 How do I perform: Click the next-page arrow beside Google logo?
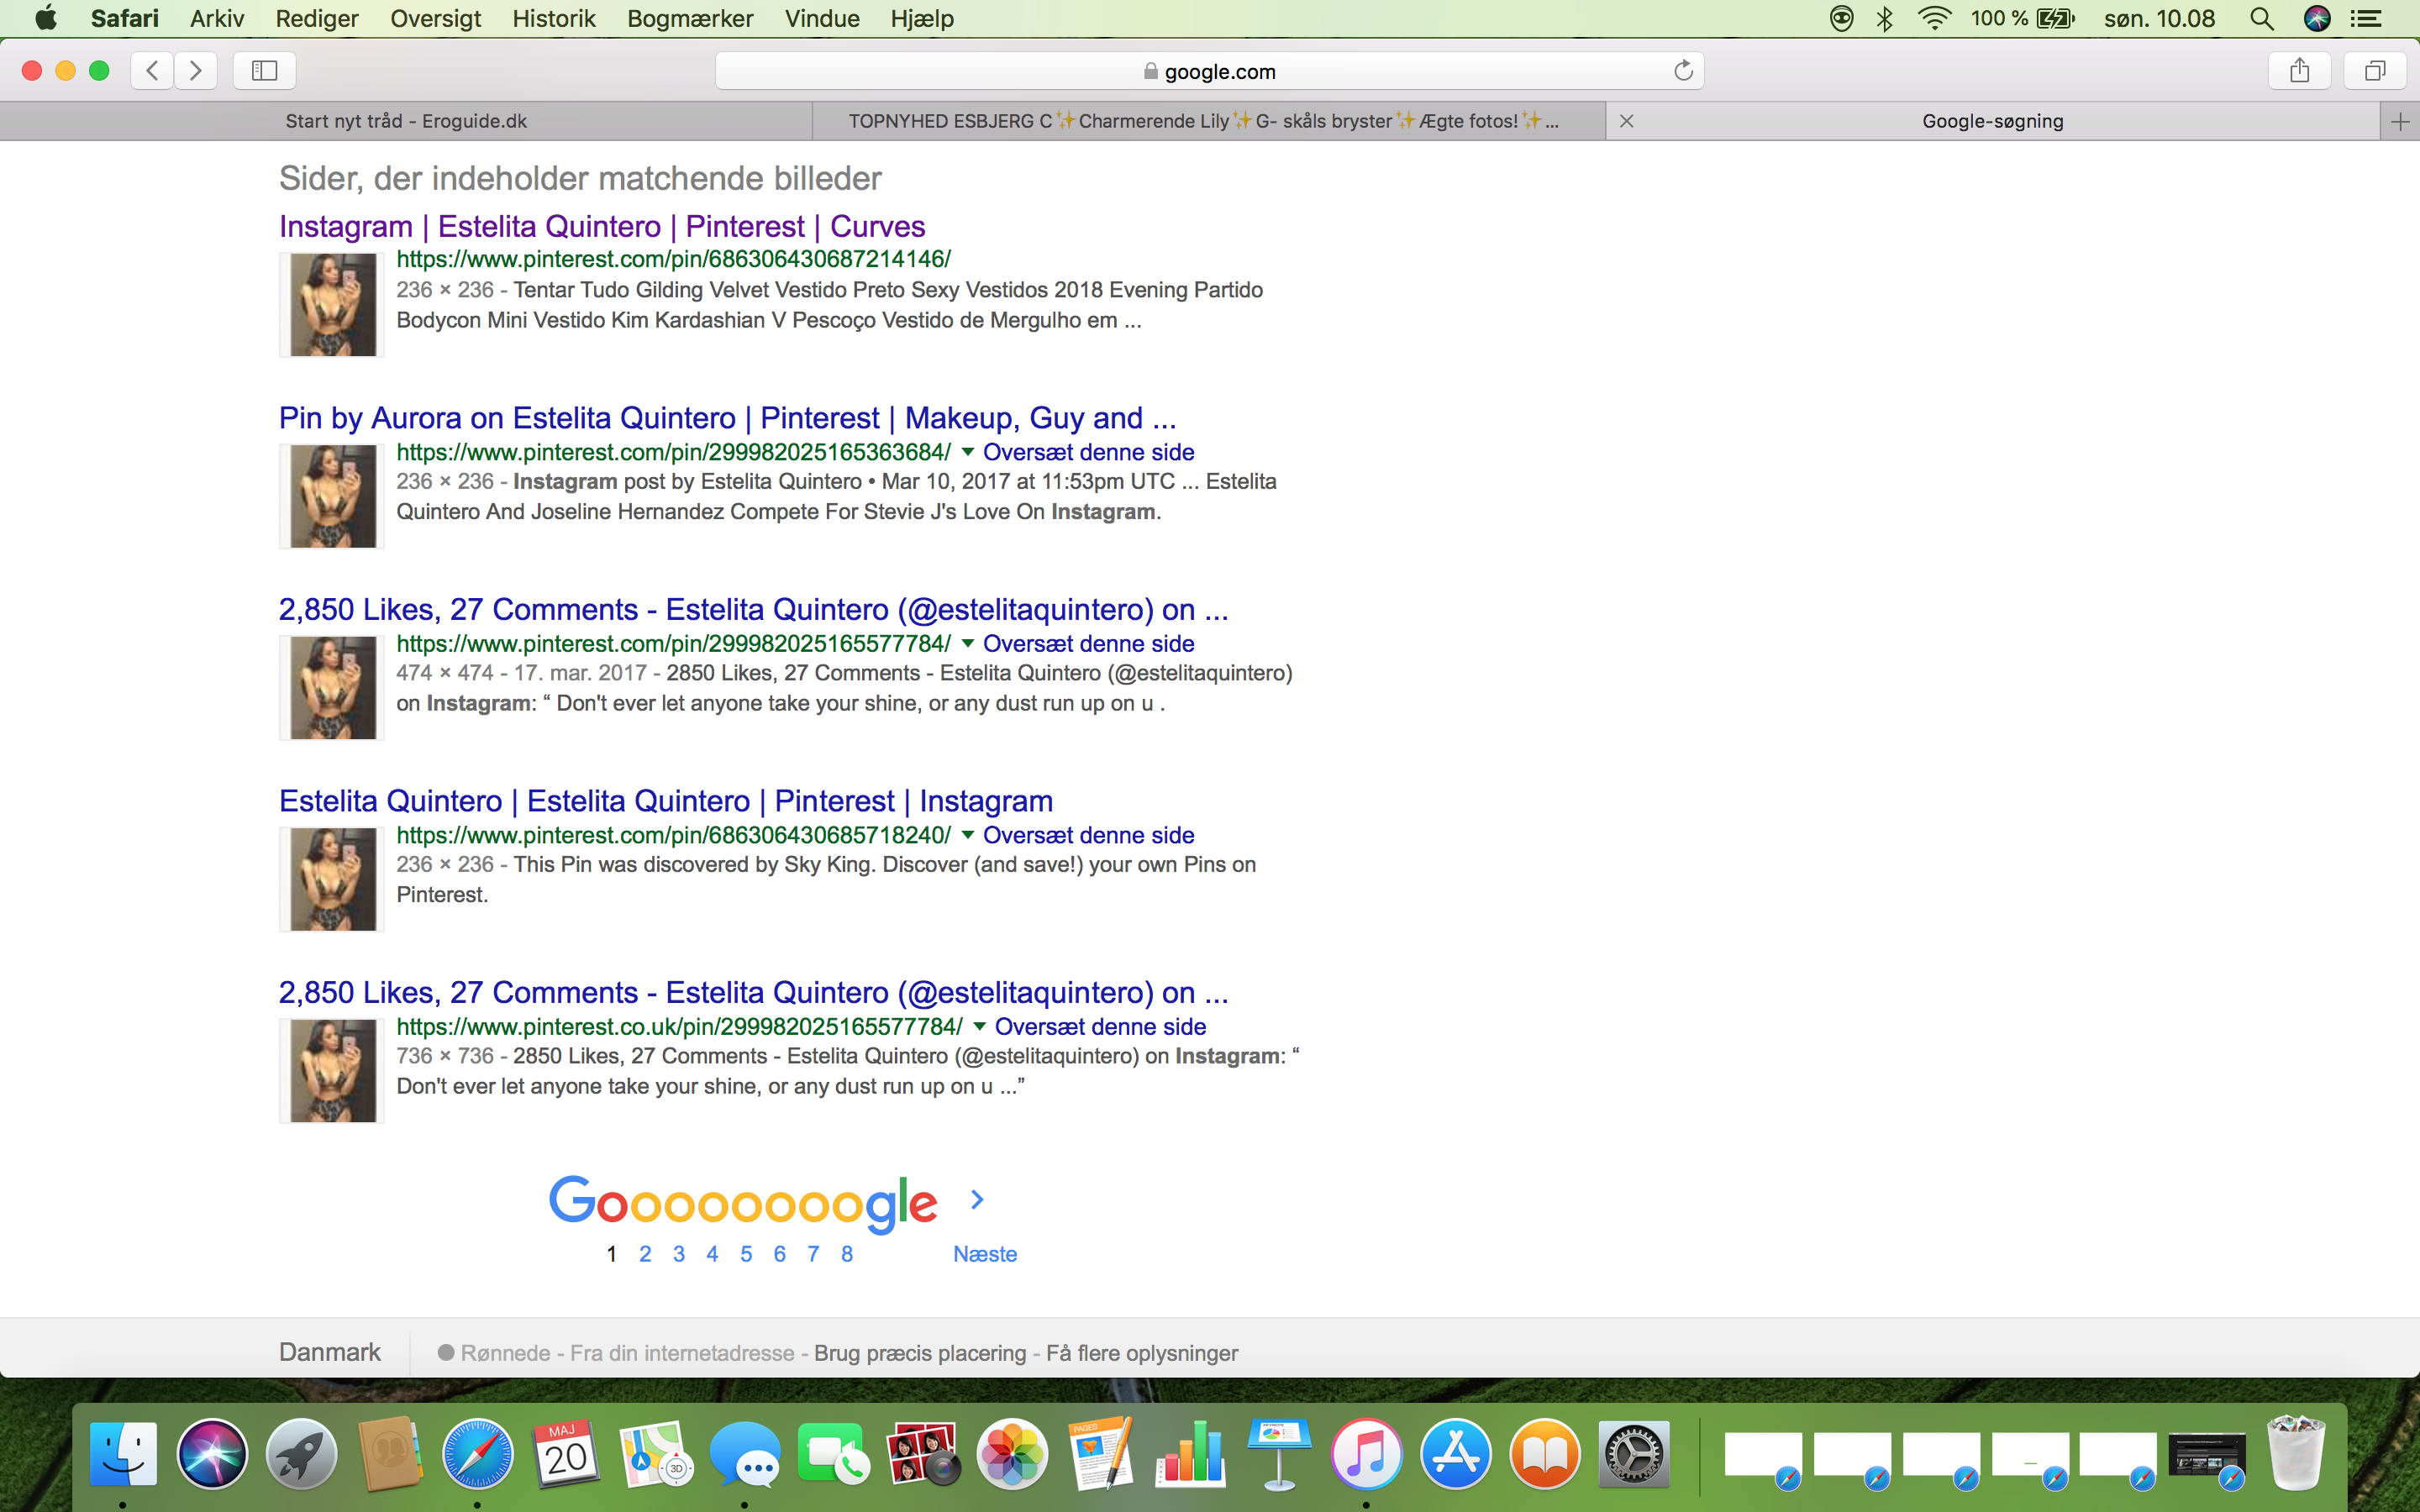977,1199
